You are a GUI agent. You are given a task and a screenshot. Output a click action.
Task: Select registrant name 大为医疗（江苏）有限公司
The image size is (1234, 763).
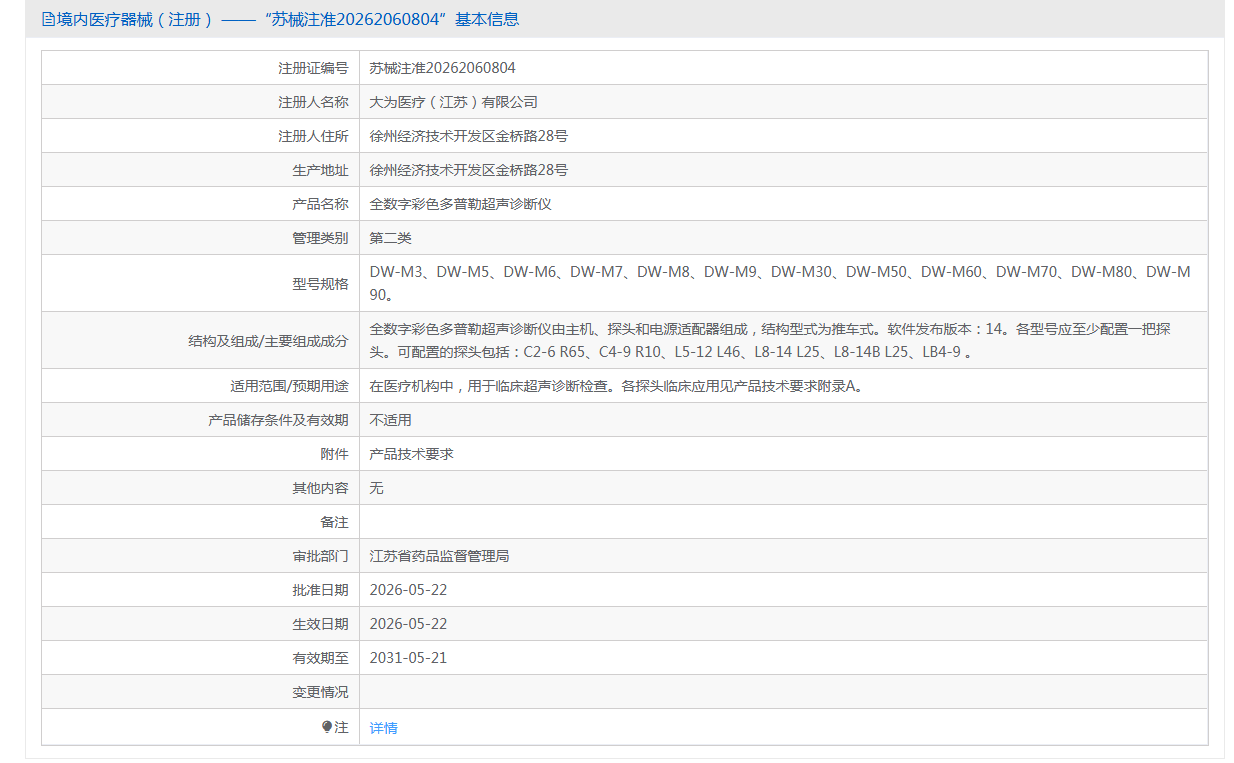point(454,102)
